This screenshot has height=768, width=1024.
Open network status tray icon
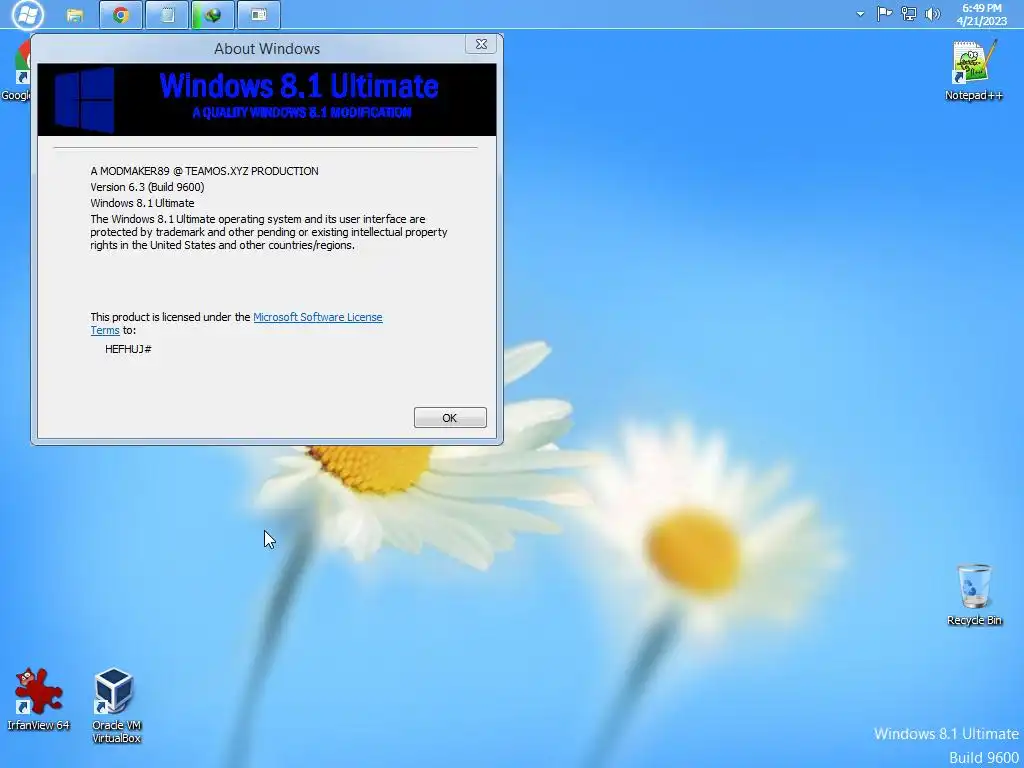[908, 14]
